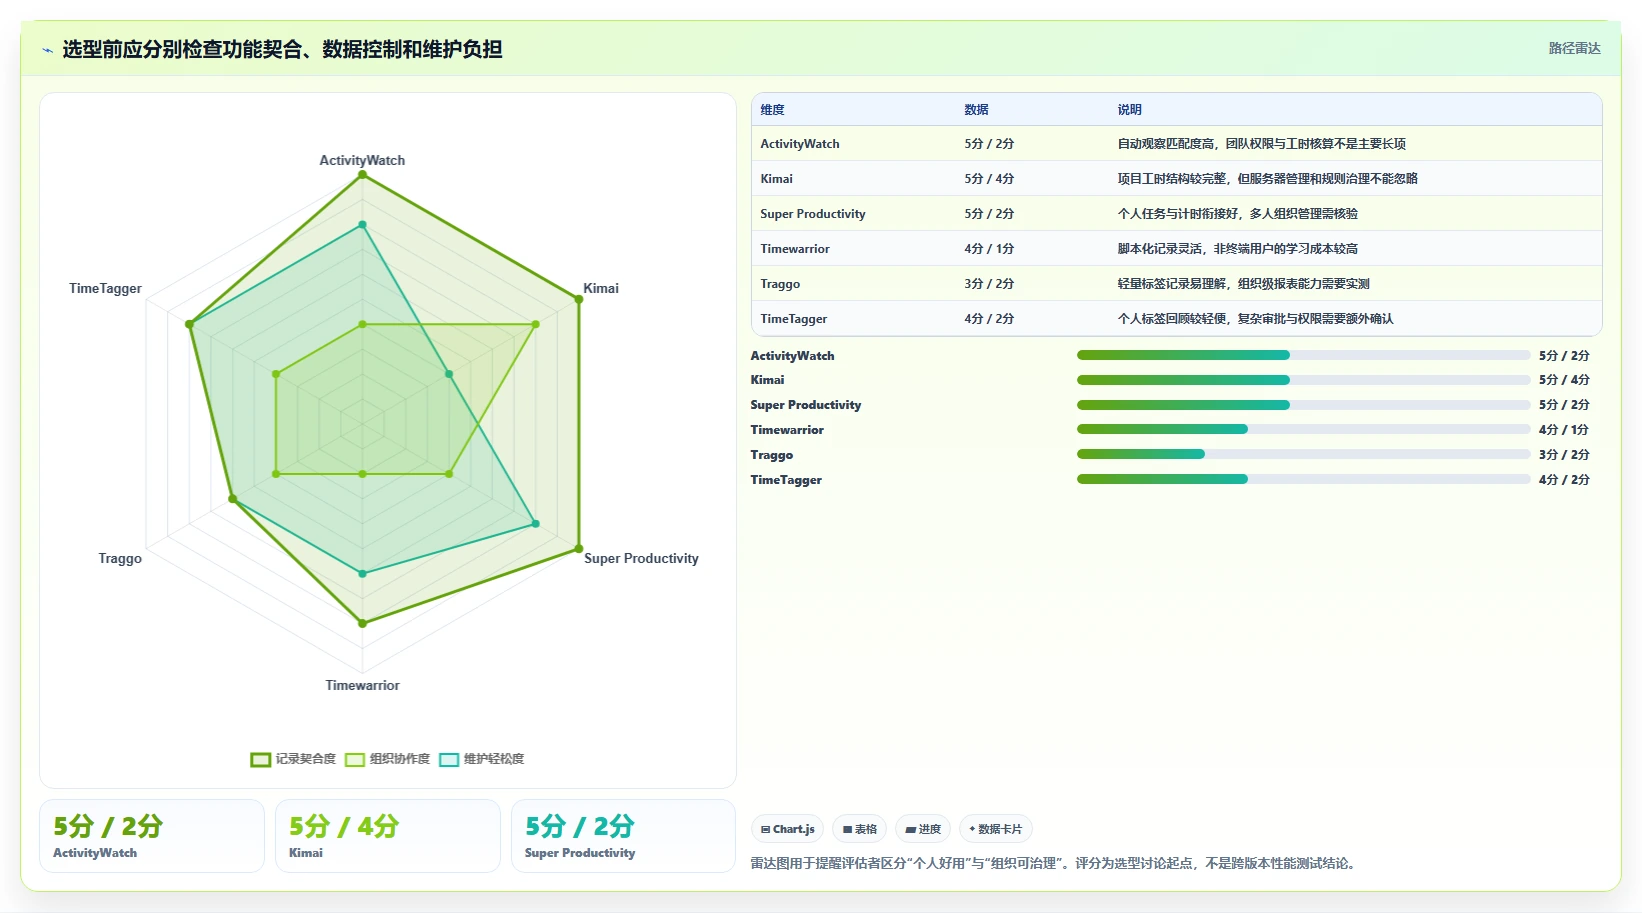
Task: Click the Super Productivity axis label on the radar
Action: point(641,558)
